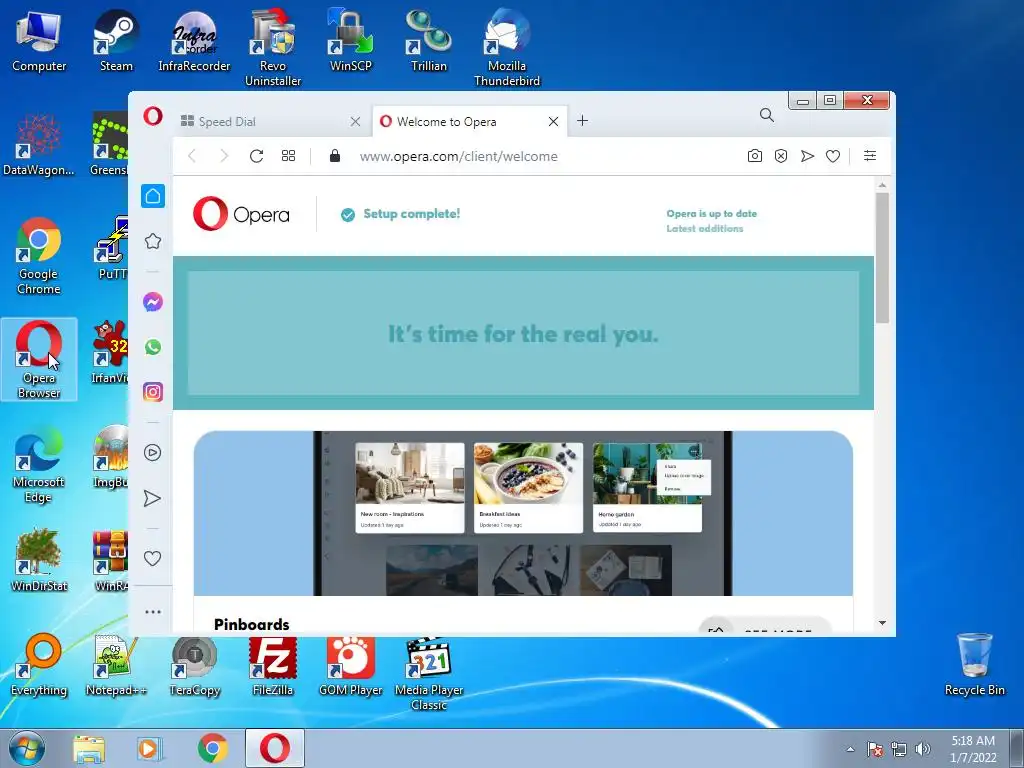This screenshot has width=1024, height=768.
Task: Click the Opera is up to date link
Action: [x=711, y=214]
